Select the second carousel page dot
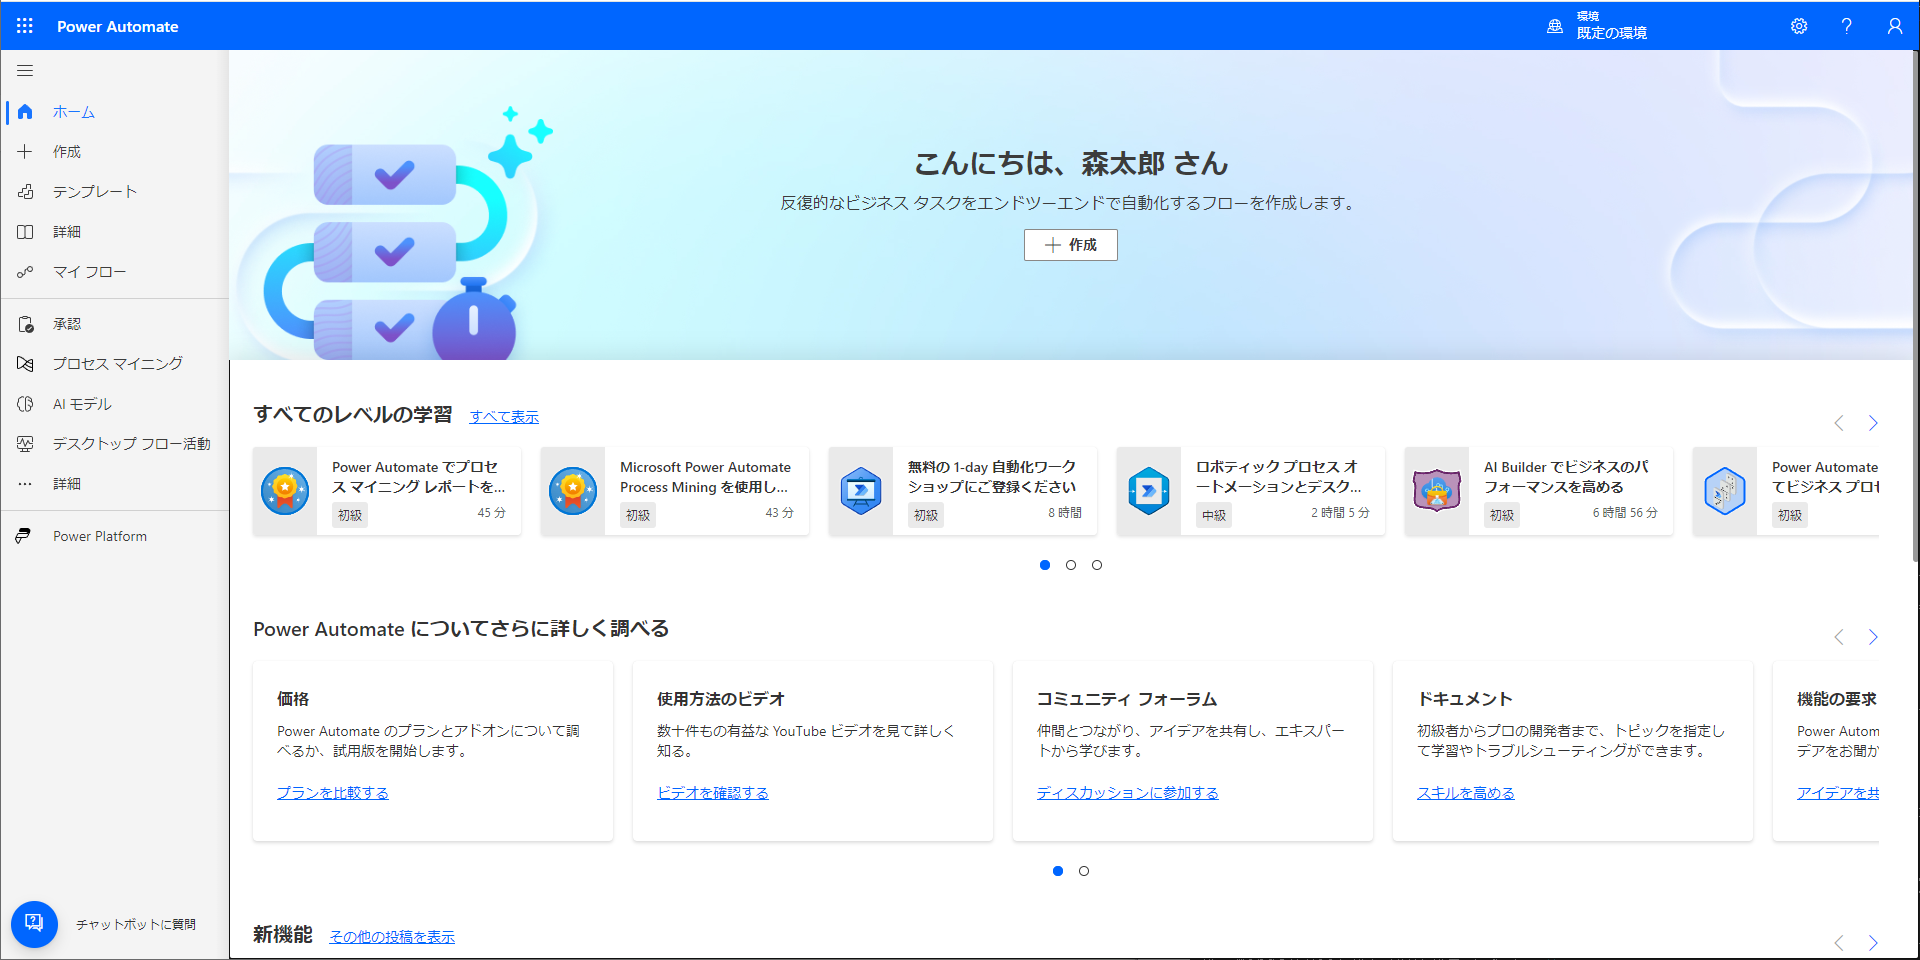The image size is (1920, 960). (1071, 565)
